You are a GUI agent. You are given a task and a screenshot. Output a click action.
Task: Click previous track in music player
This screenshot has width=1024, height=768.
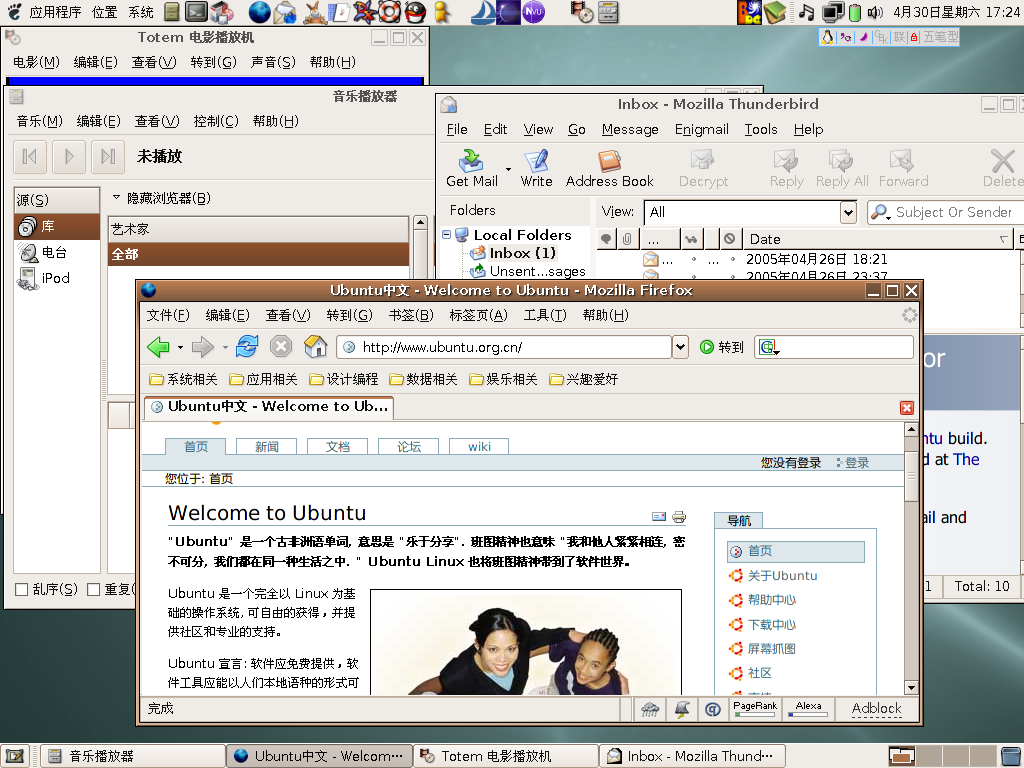pos(29,156)
